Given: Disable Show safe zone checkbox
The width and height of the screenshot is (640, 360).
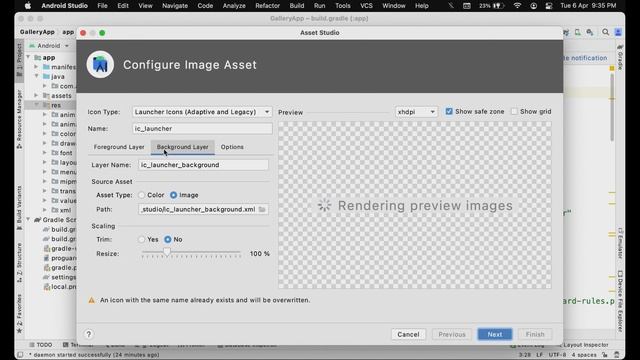Looking at the screenshot, I should [449, 111].
